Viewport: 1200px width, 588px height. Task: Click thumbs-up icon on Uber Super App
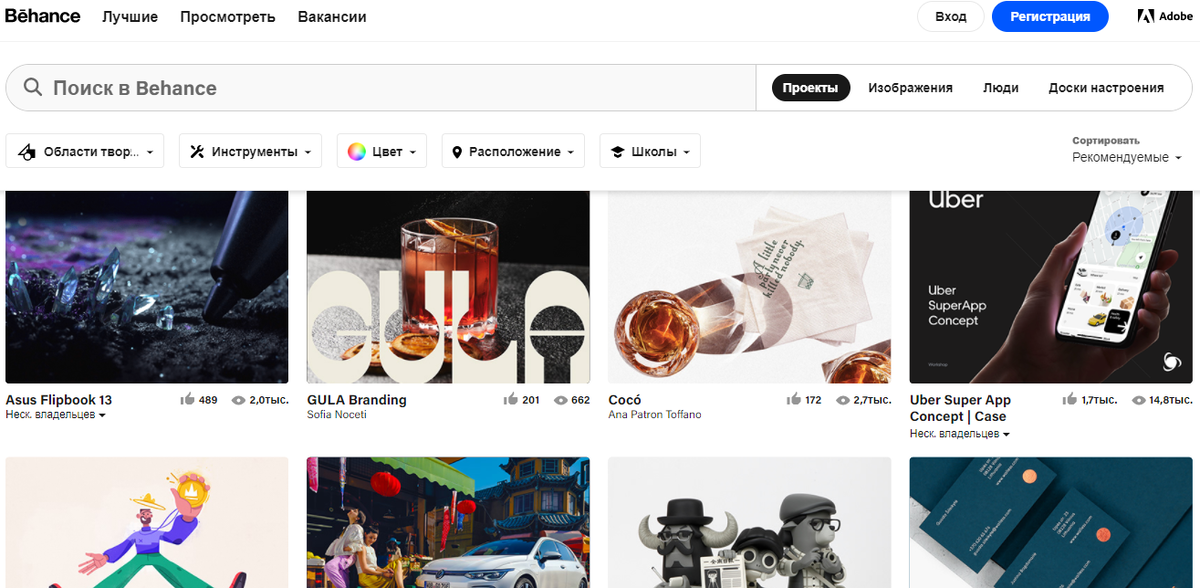click(1070, 400)
